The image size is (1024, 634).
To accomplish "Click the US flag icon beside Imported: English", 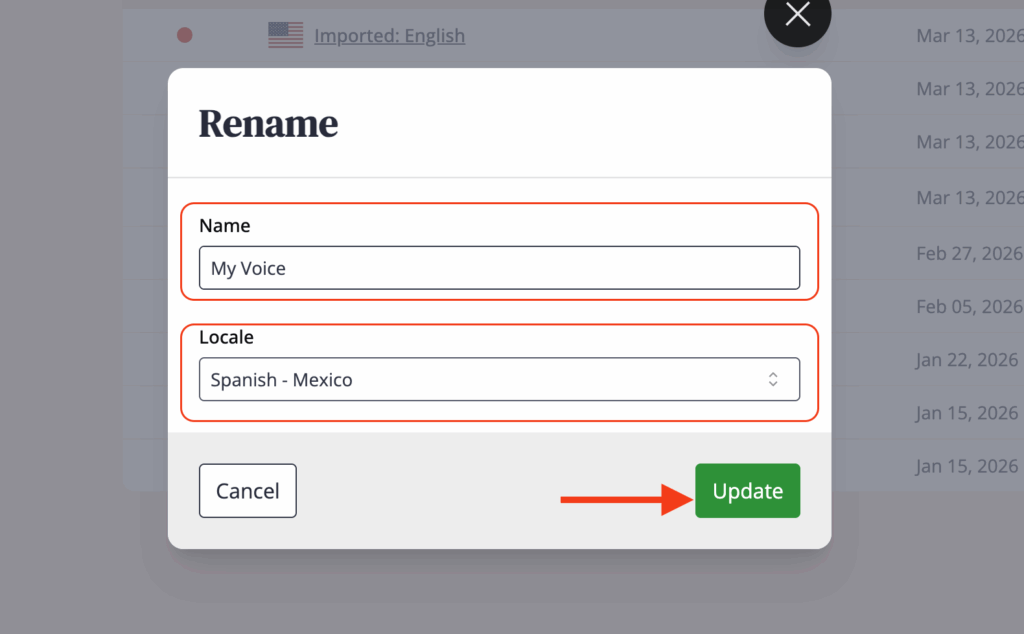I will [x=285, y=36].
